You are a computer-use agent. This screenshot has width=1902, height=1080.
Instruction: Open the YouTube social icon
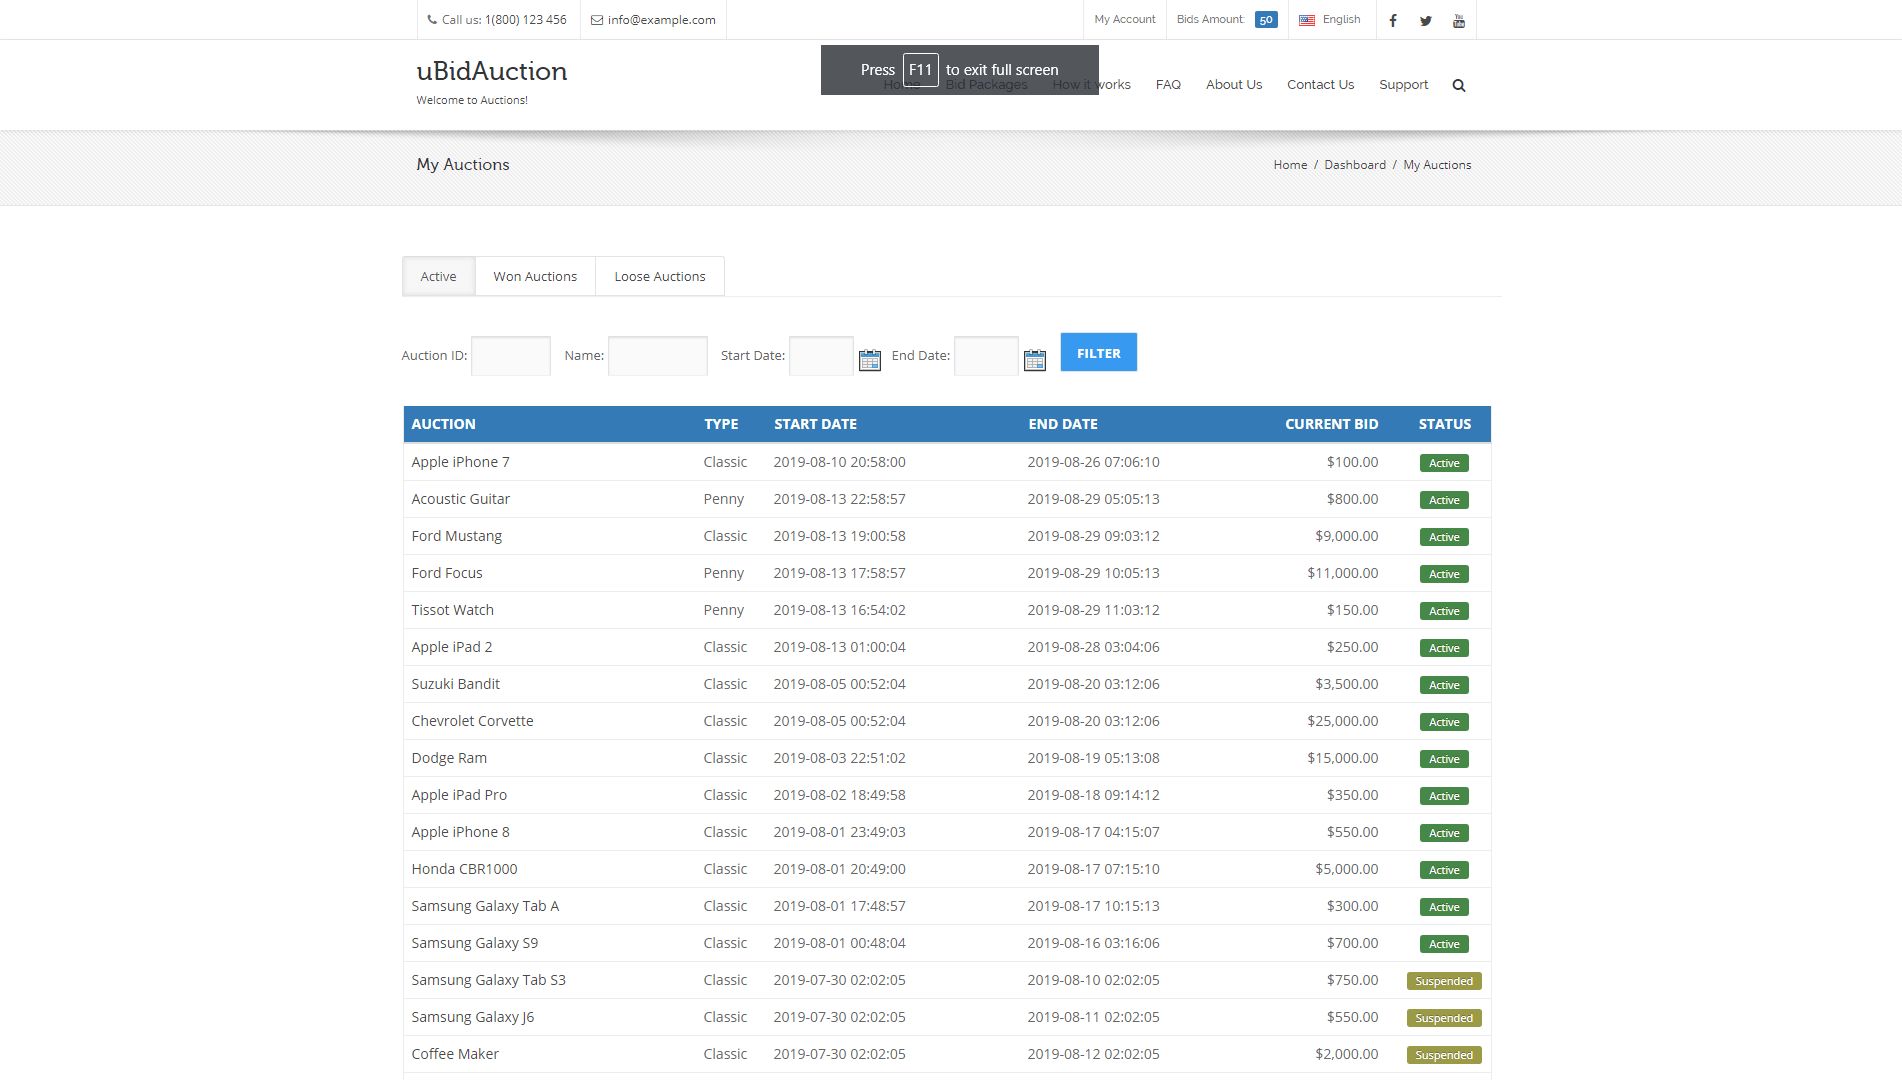tap(1458, 20)
